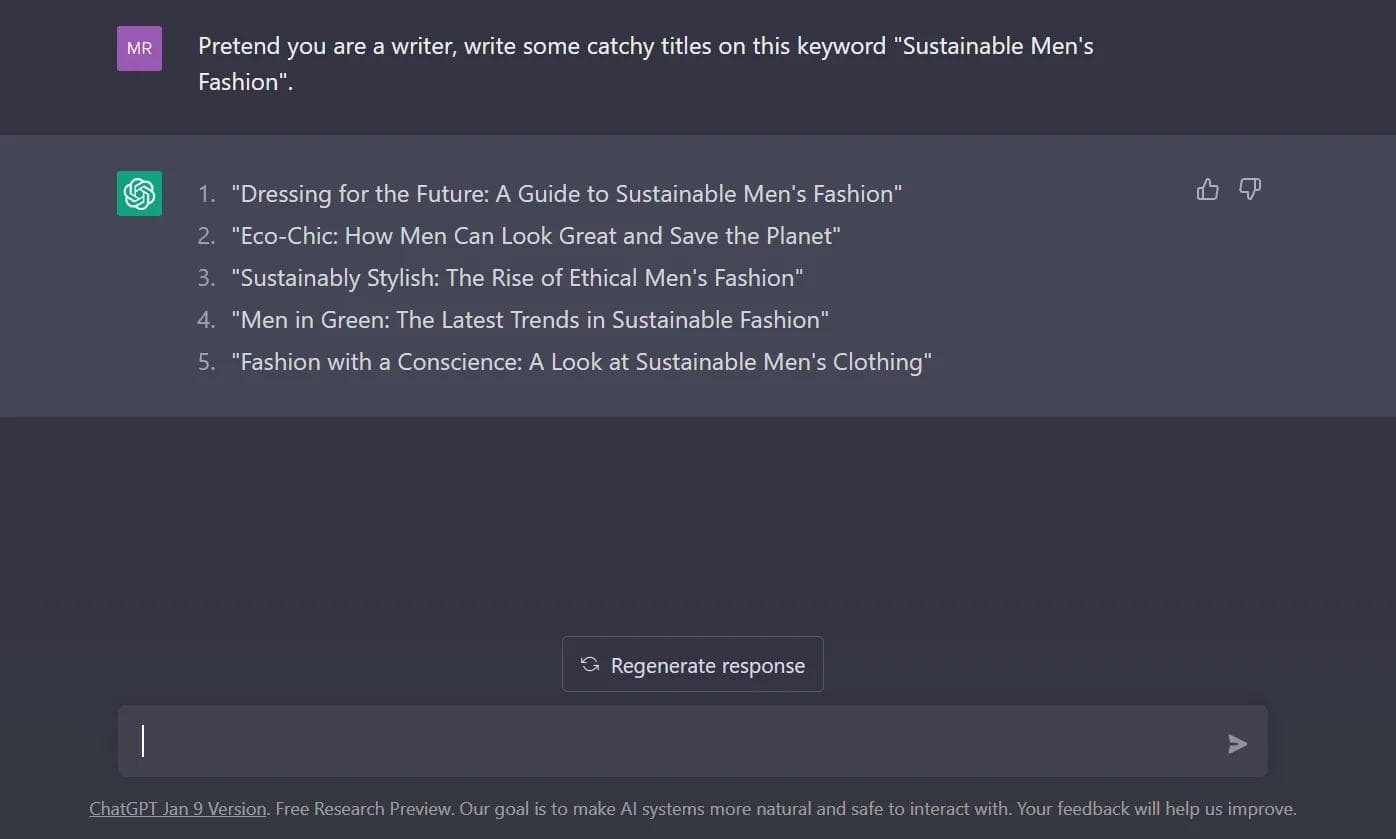1396x839 pixels.
Task: Click the circular arrows regenerate icon
Action: click(x=590, y=665)
